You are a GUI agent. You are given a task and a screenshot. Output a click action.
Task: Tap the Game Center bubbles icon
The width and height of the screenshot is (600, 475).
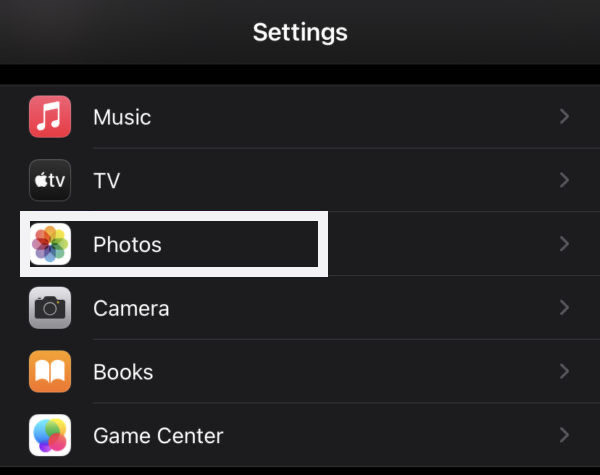pyautogui.click(x=50, y=436)
